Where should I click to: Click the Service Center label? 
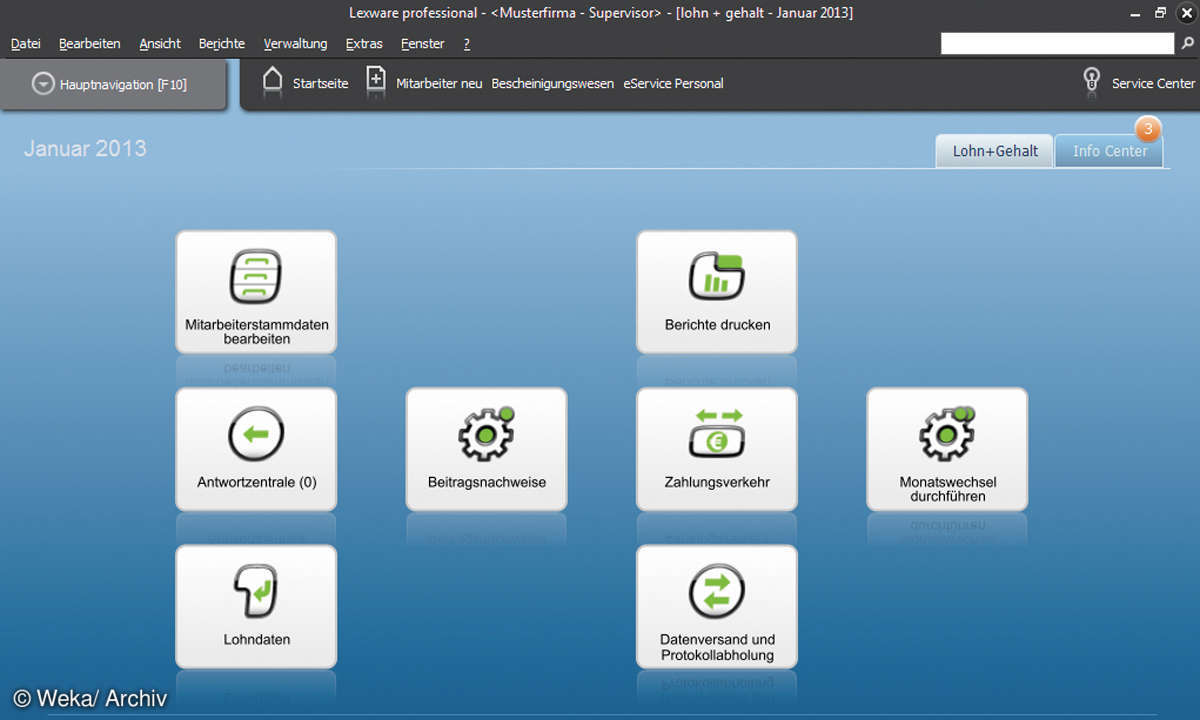1153,84
